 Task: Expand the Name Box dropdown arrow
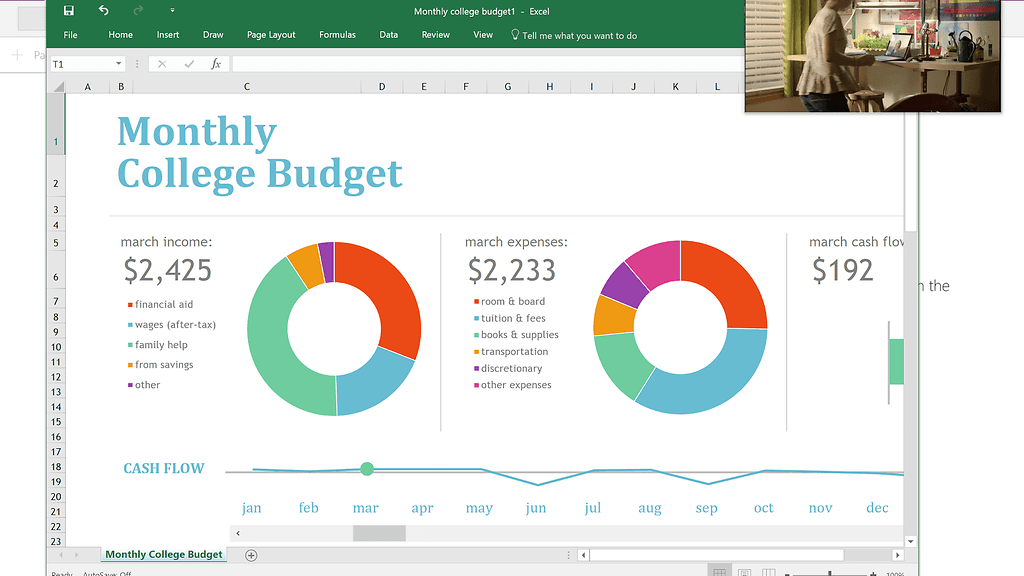(118, 64)
